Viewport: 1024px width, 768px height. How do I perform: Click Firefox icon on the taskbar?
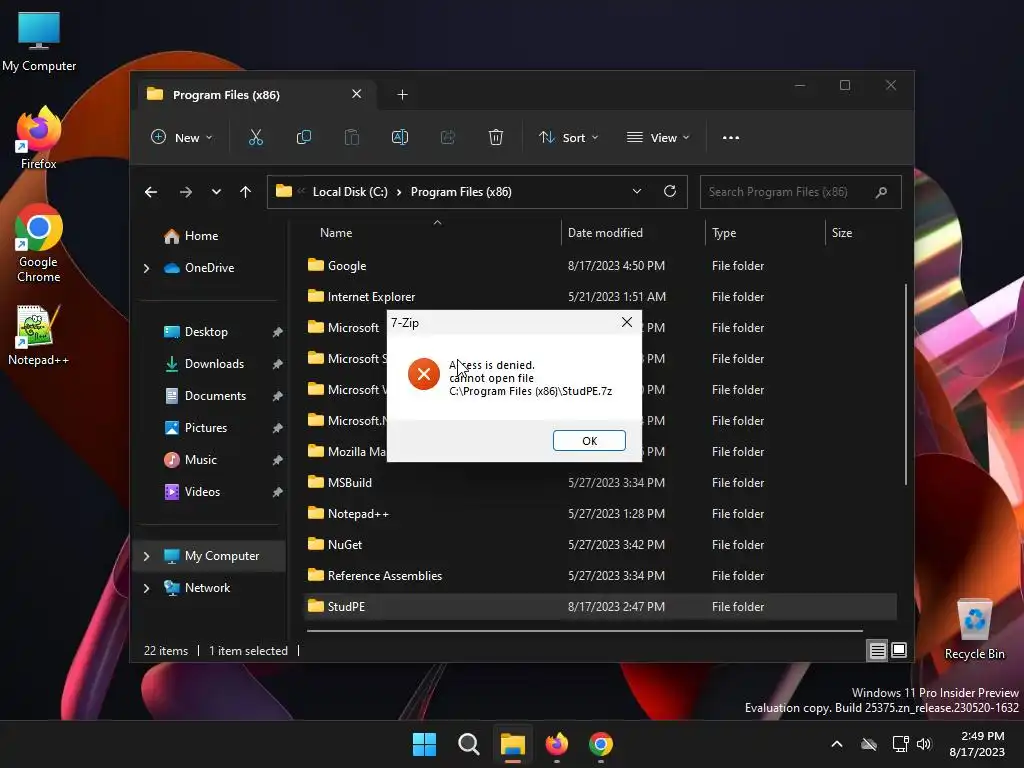click(x=556, y=744)
